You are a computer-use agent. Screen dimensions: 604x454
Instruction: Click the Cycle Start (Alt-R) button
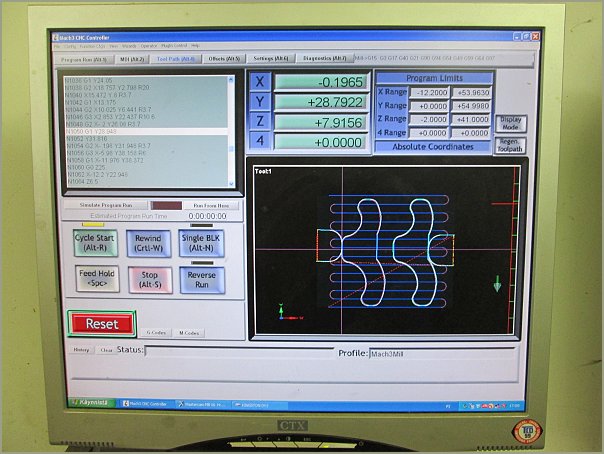(x=95, y=243)
